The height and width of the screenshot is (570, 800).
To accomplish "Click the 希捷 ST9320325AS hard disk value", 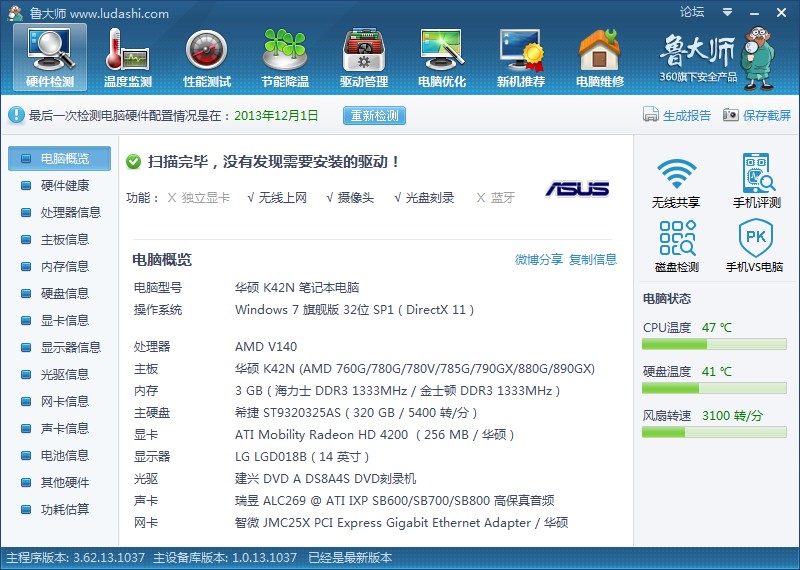I will tap(356, 412).
